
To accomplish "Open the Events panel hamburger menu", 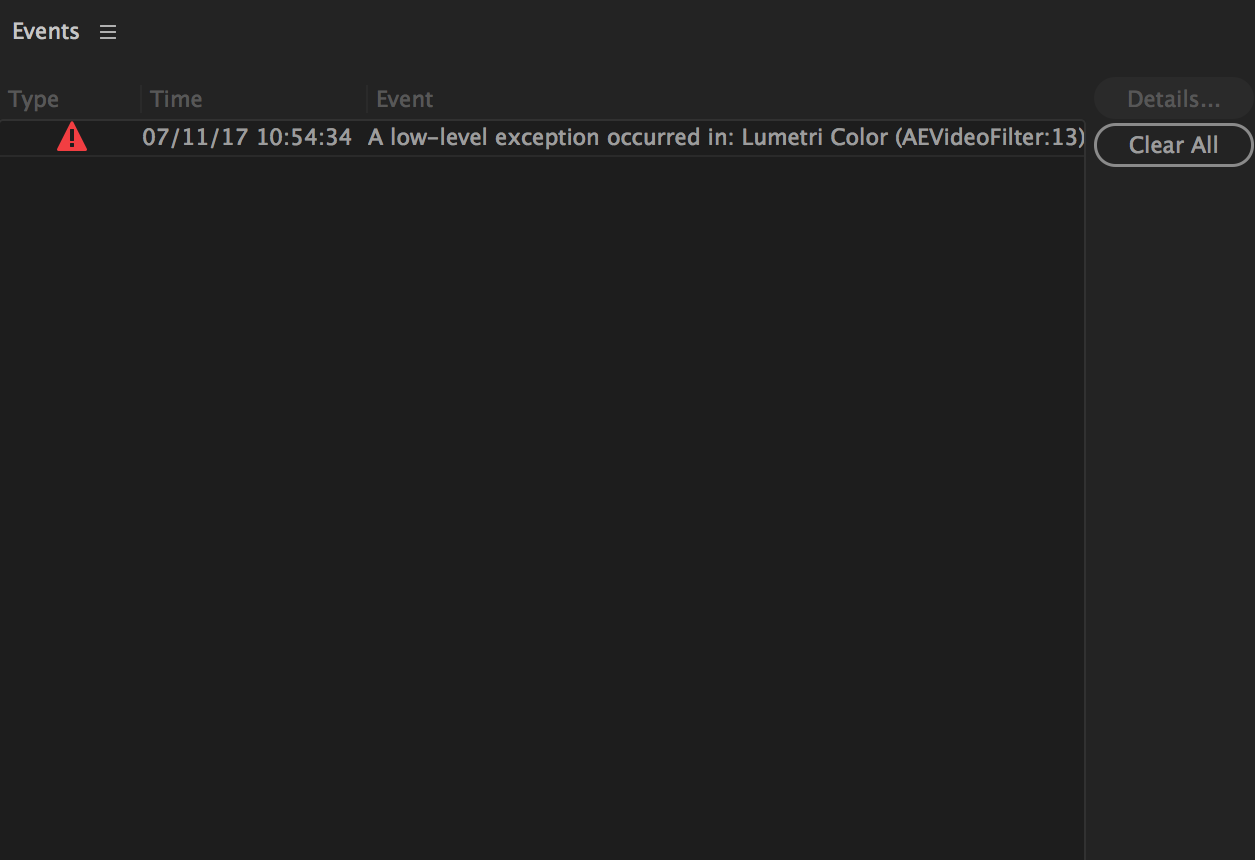I will click(108, 32).
